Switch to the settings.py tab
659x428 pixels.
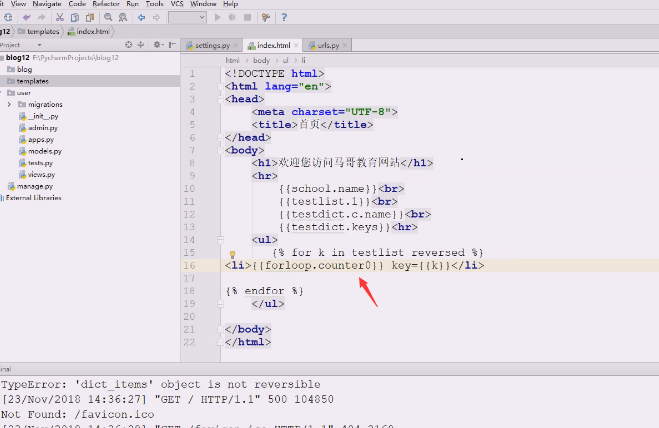tap(212, 45)
